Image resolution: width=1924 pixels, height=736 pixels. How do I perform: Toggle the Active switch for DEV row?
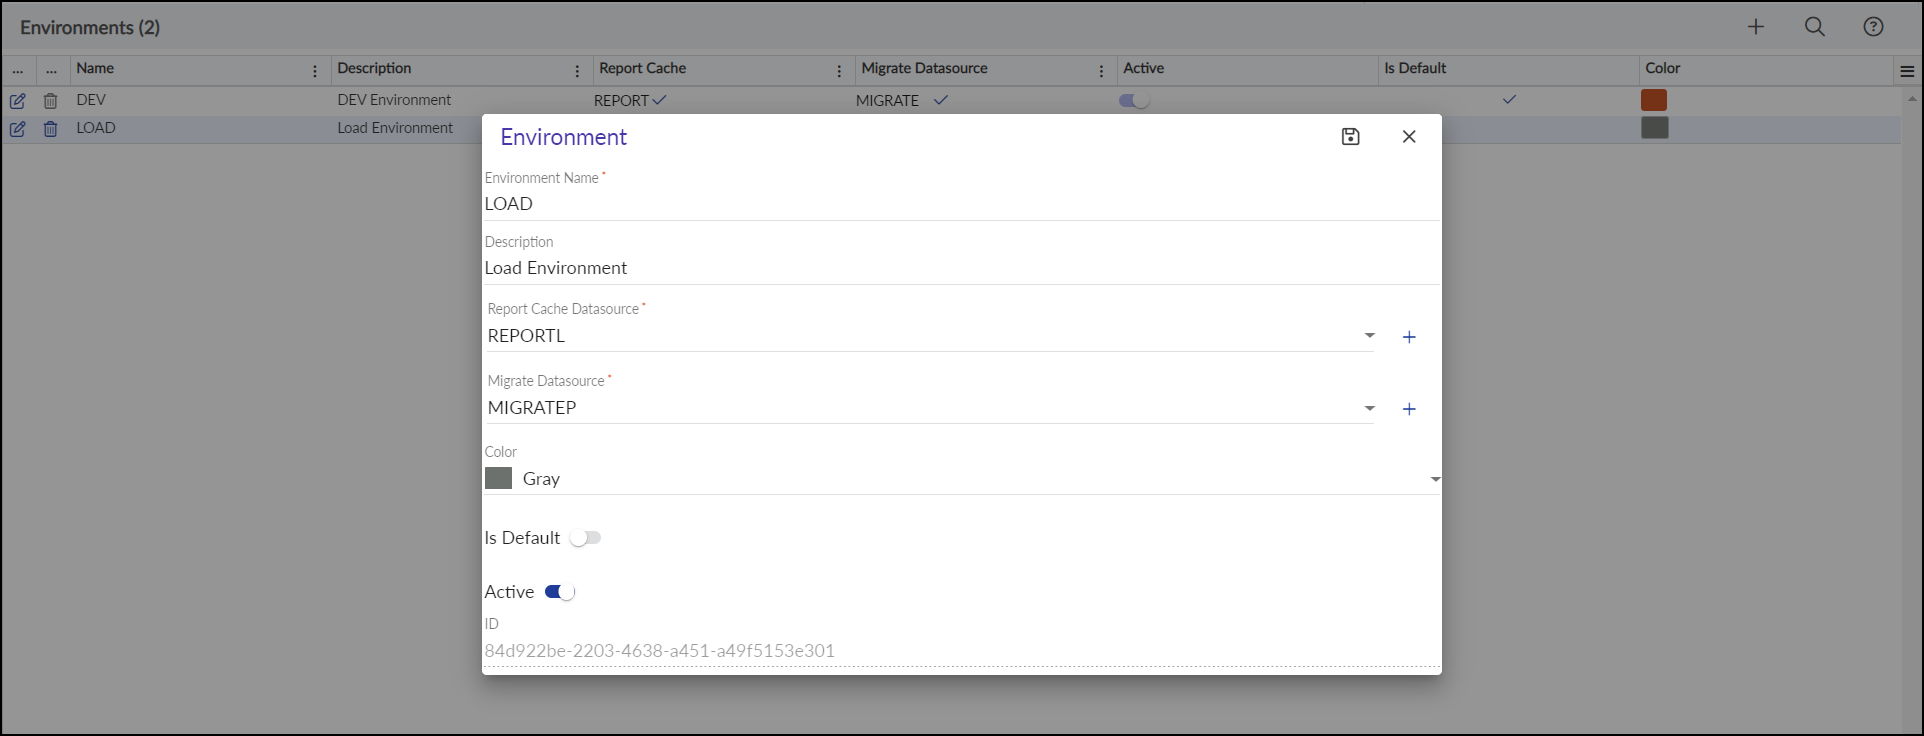1134,100
